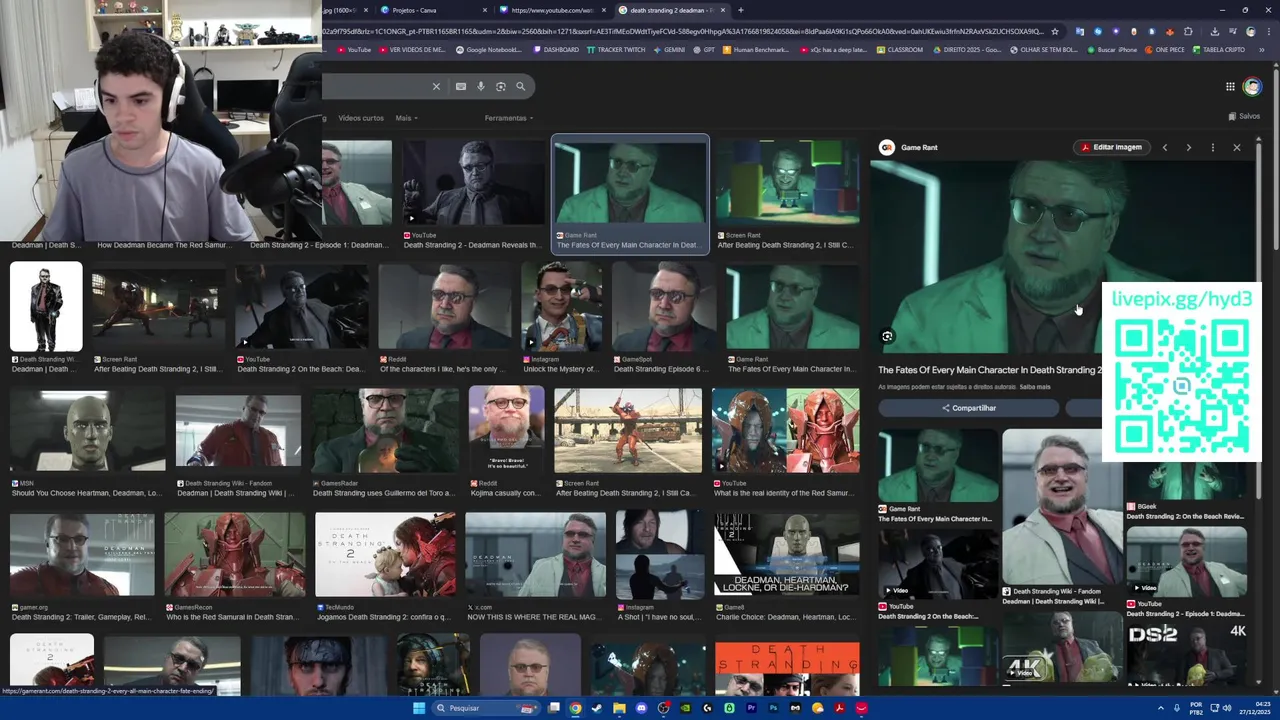
Task: Open the on-screen keyboard input tool
Action: 460,87
